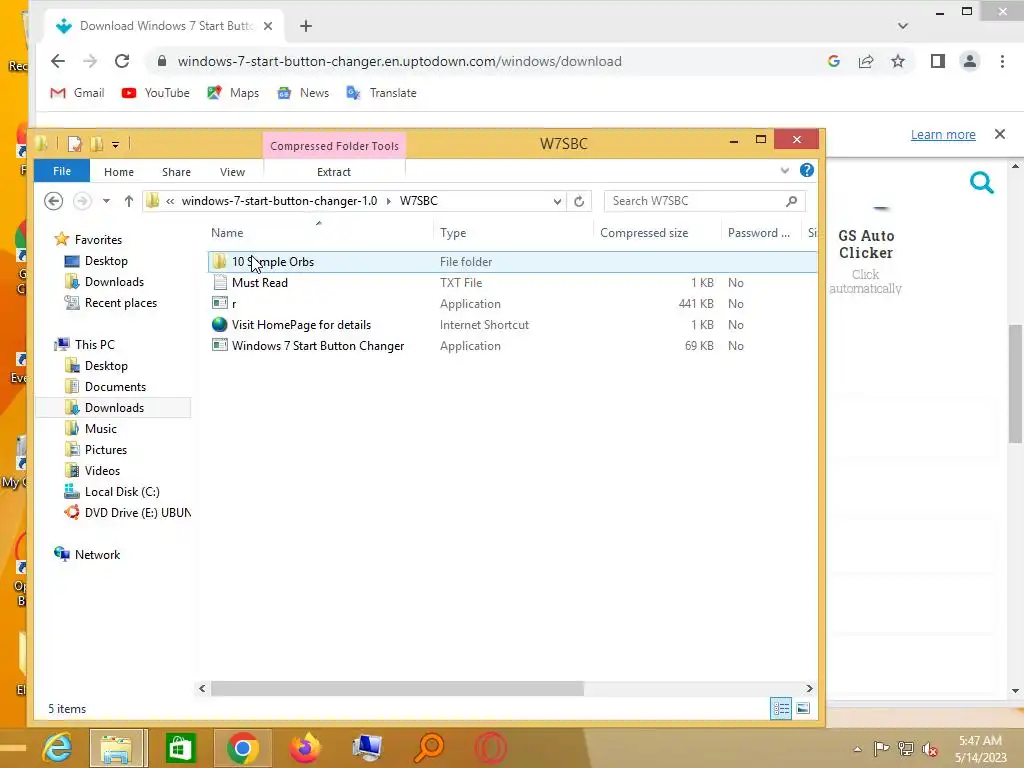Viewport: 1024px width, 768px height.
Task: Open Opera browser from taskbar
Action: click(490, 748)
